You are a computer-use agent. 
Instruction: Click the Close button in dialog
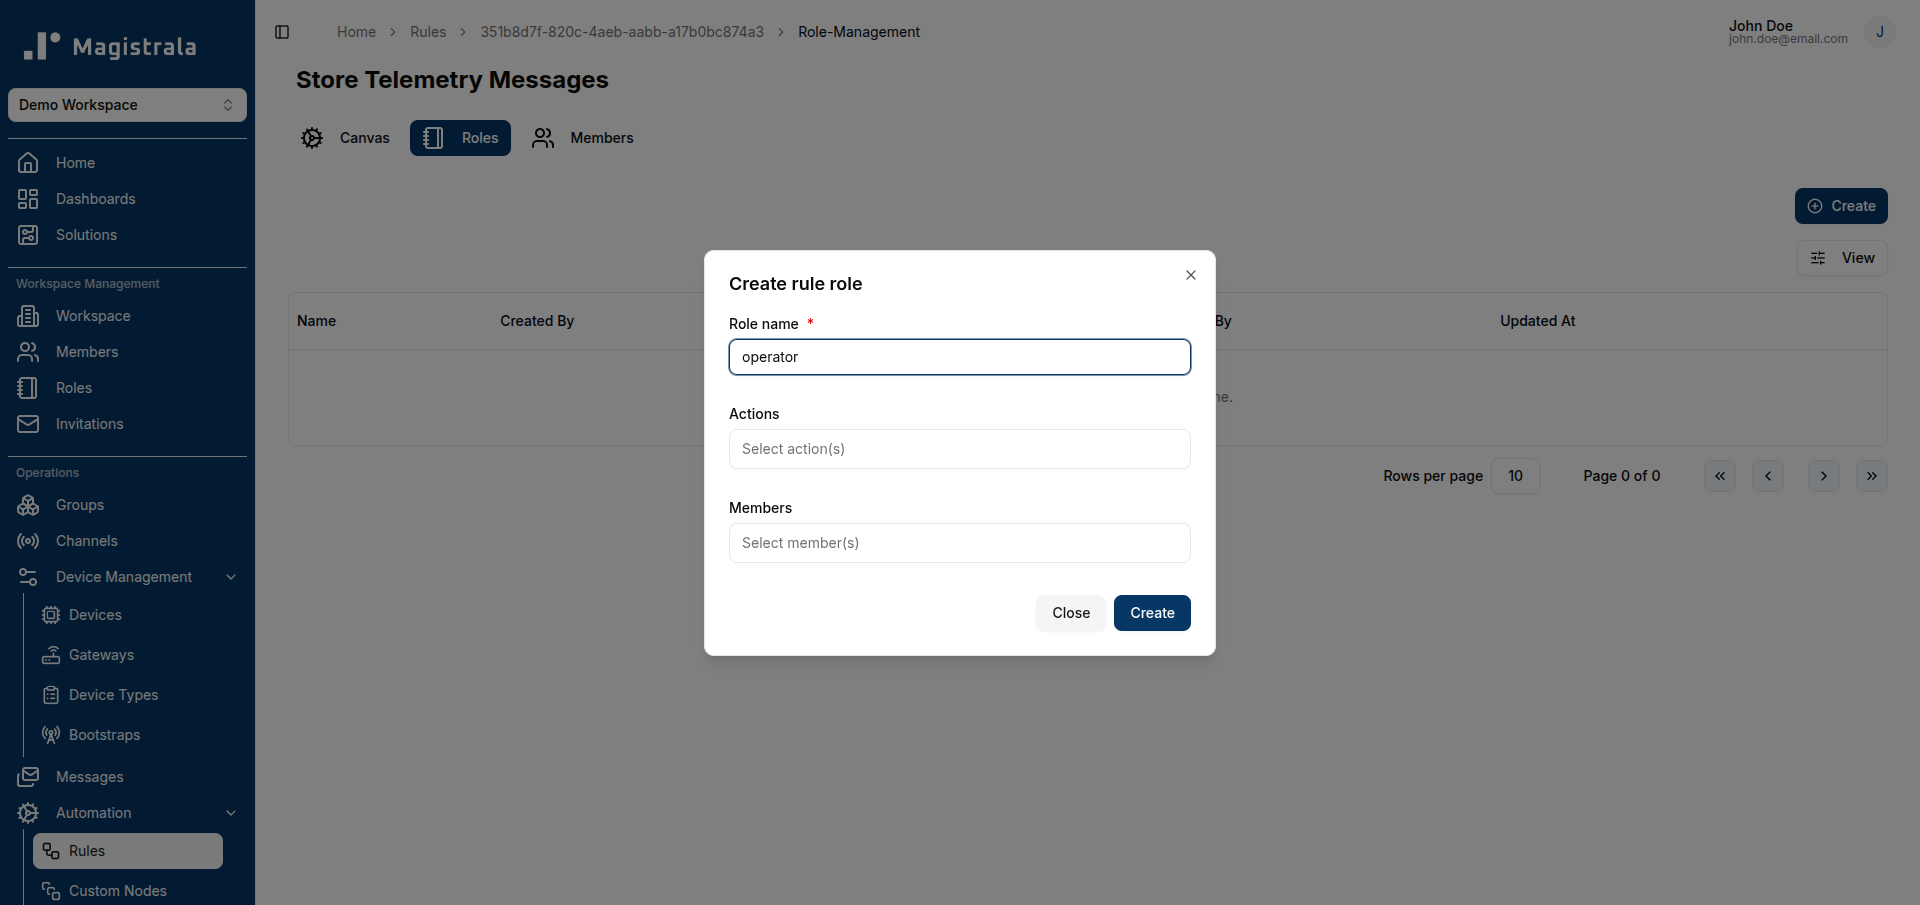[x=1071, y=613]
